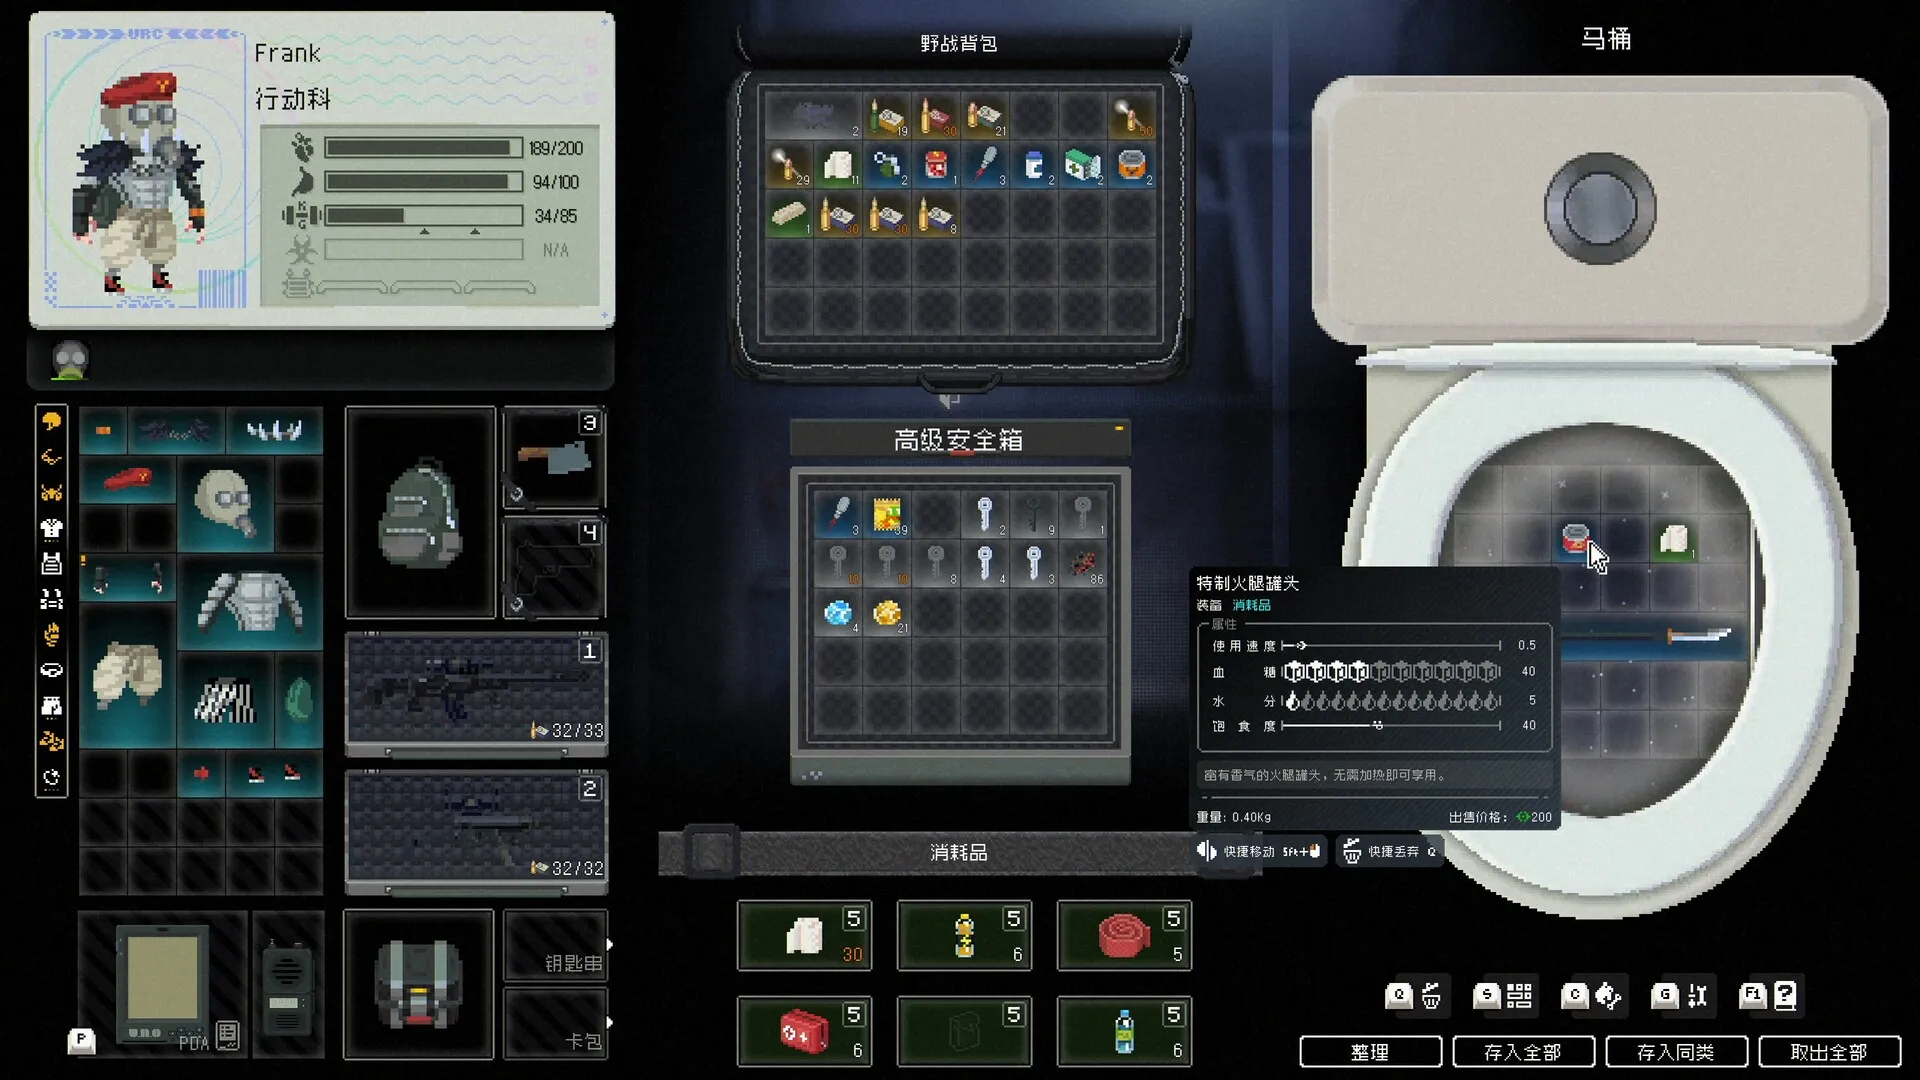Click the Q quick-discard hotkey icon
Screen dimensions: 1920x1080
1414,995
